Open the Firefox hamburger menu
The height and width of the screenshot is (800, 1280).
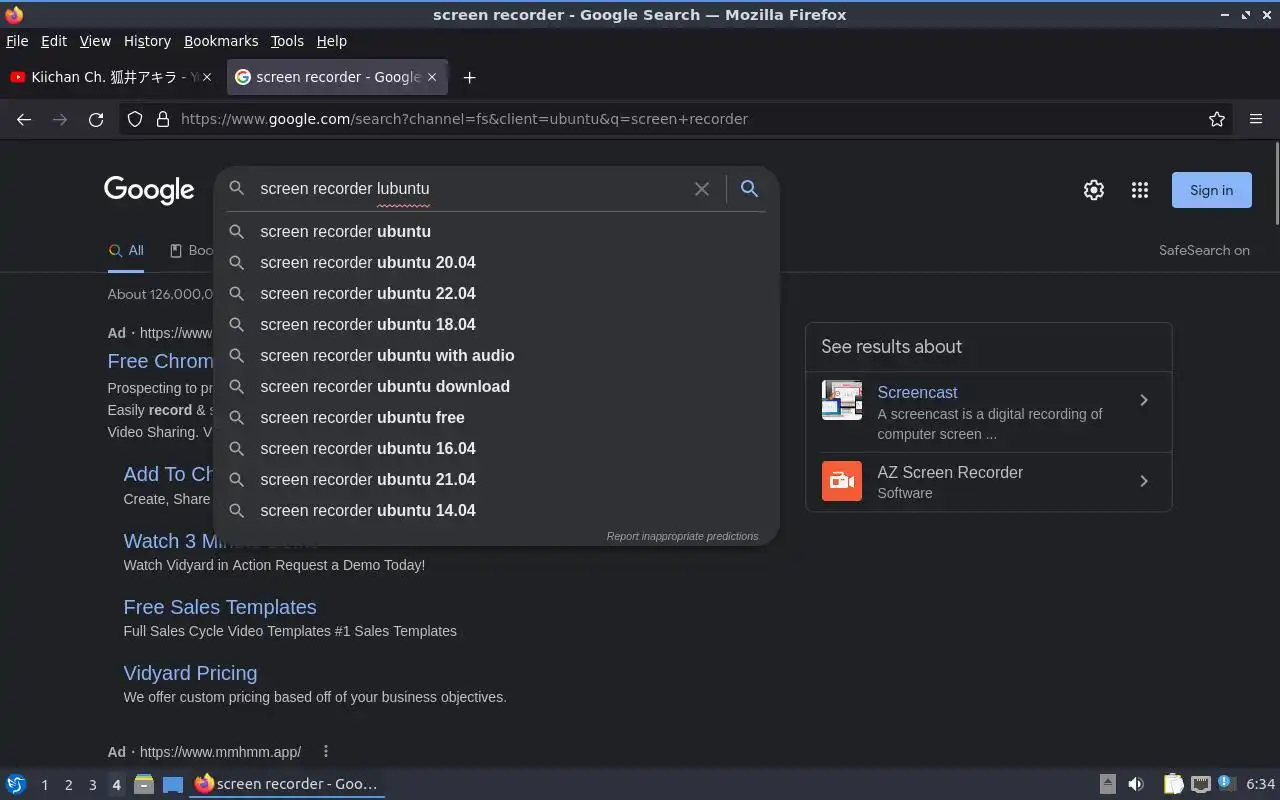[1256, 119]
